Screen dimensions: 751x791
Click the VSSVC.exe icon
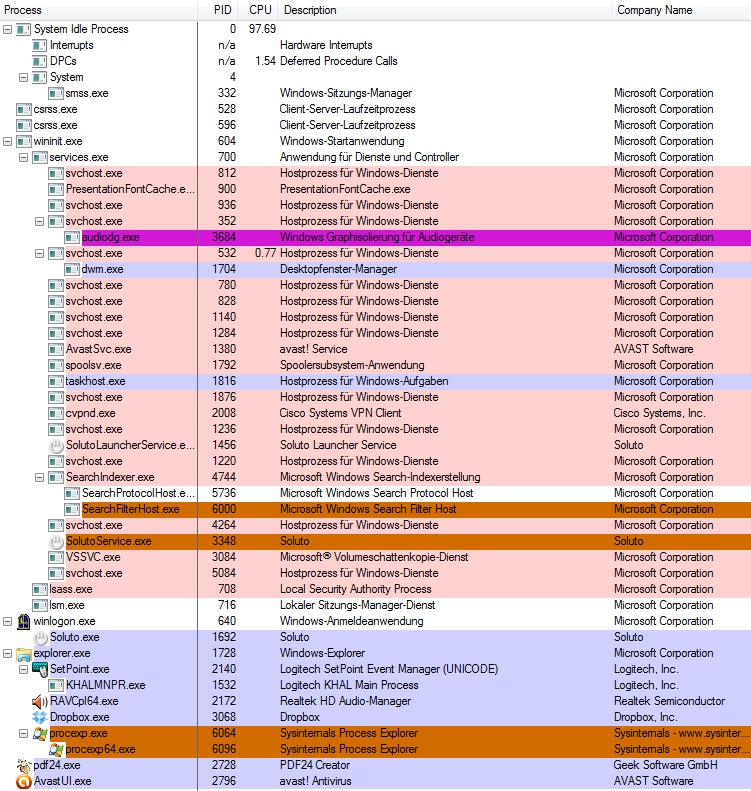[55, 557]
